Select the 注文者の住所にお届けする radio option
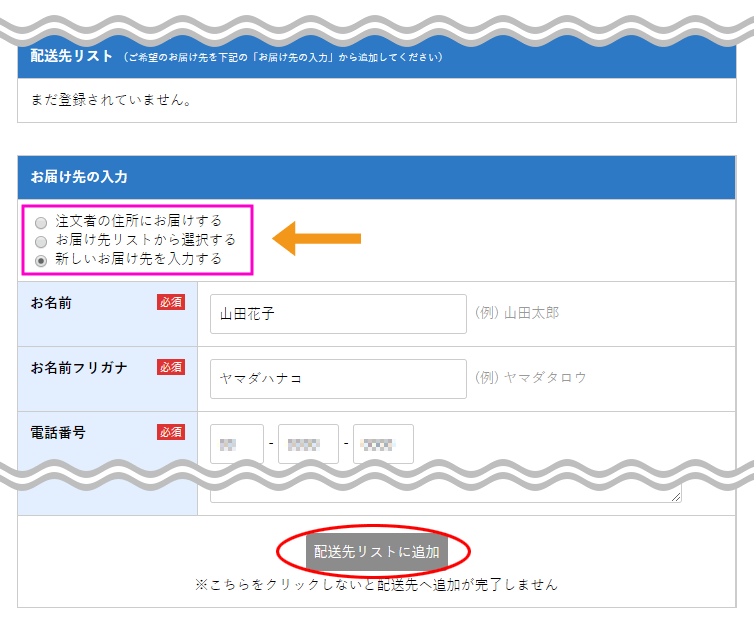This screenshot has height=620, width=754. point(41,222)
